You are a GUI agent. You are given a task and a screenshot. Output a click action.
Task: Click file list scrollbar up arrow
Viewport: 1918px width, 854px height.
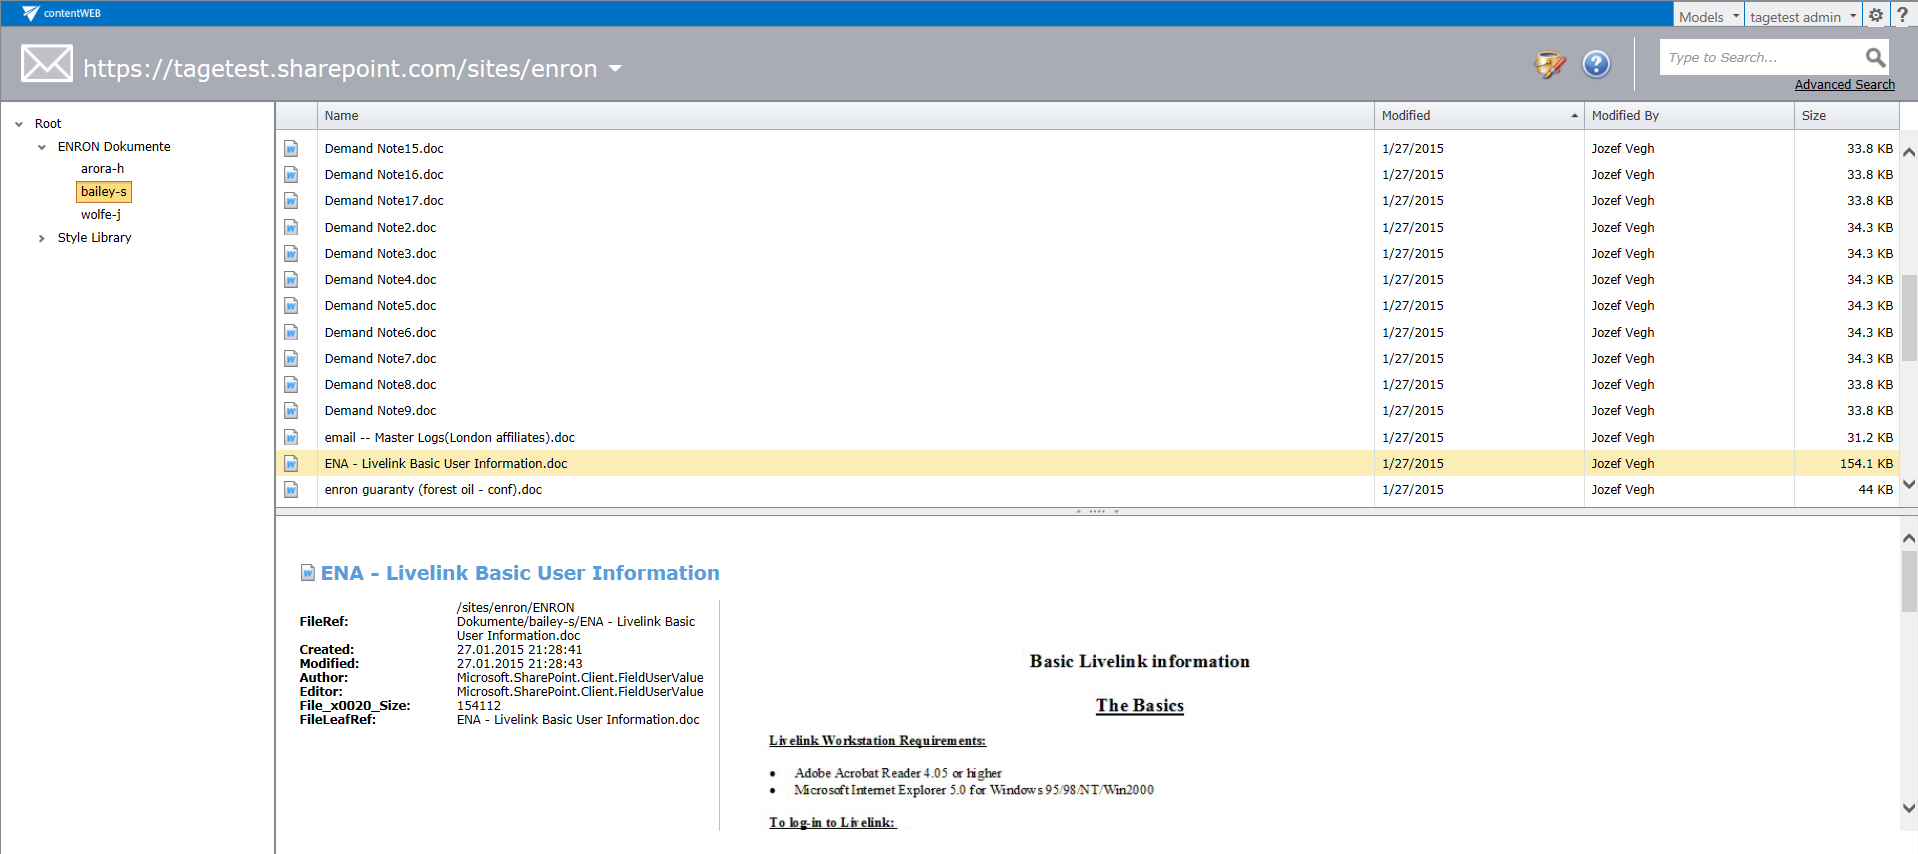tap(1908, 152)
